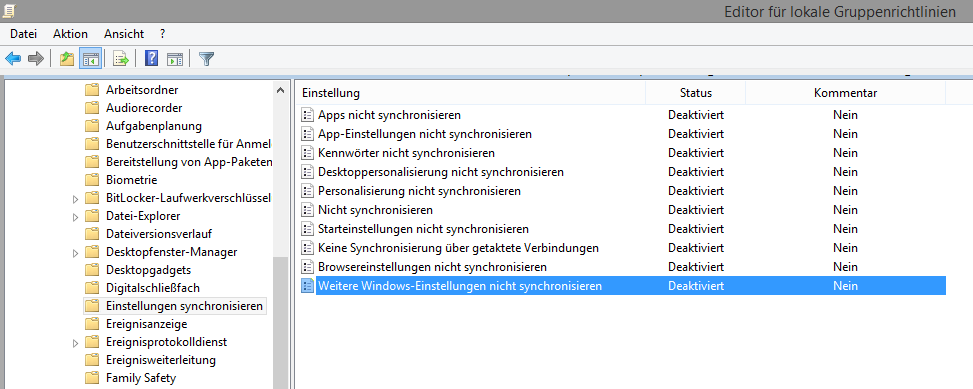Select the Family Safety tree folder

pos(141,378)
